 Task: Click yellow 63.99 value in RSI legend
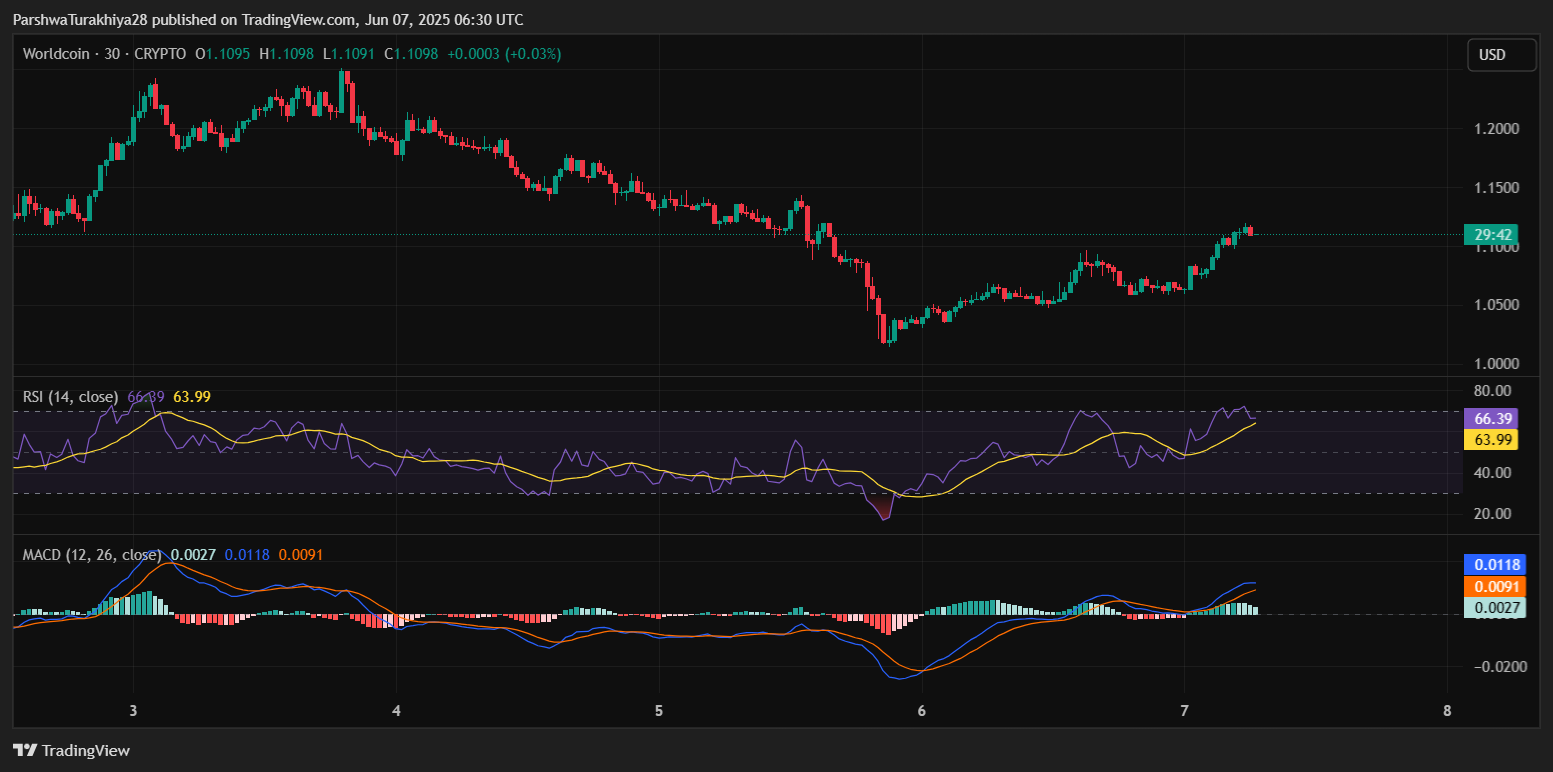pos(192,397)
